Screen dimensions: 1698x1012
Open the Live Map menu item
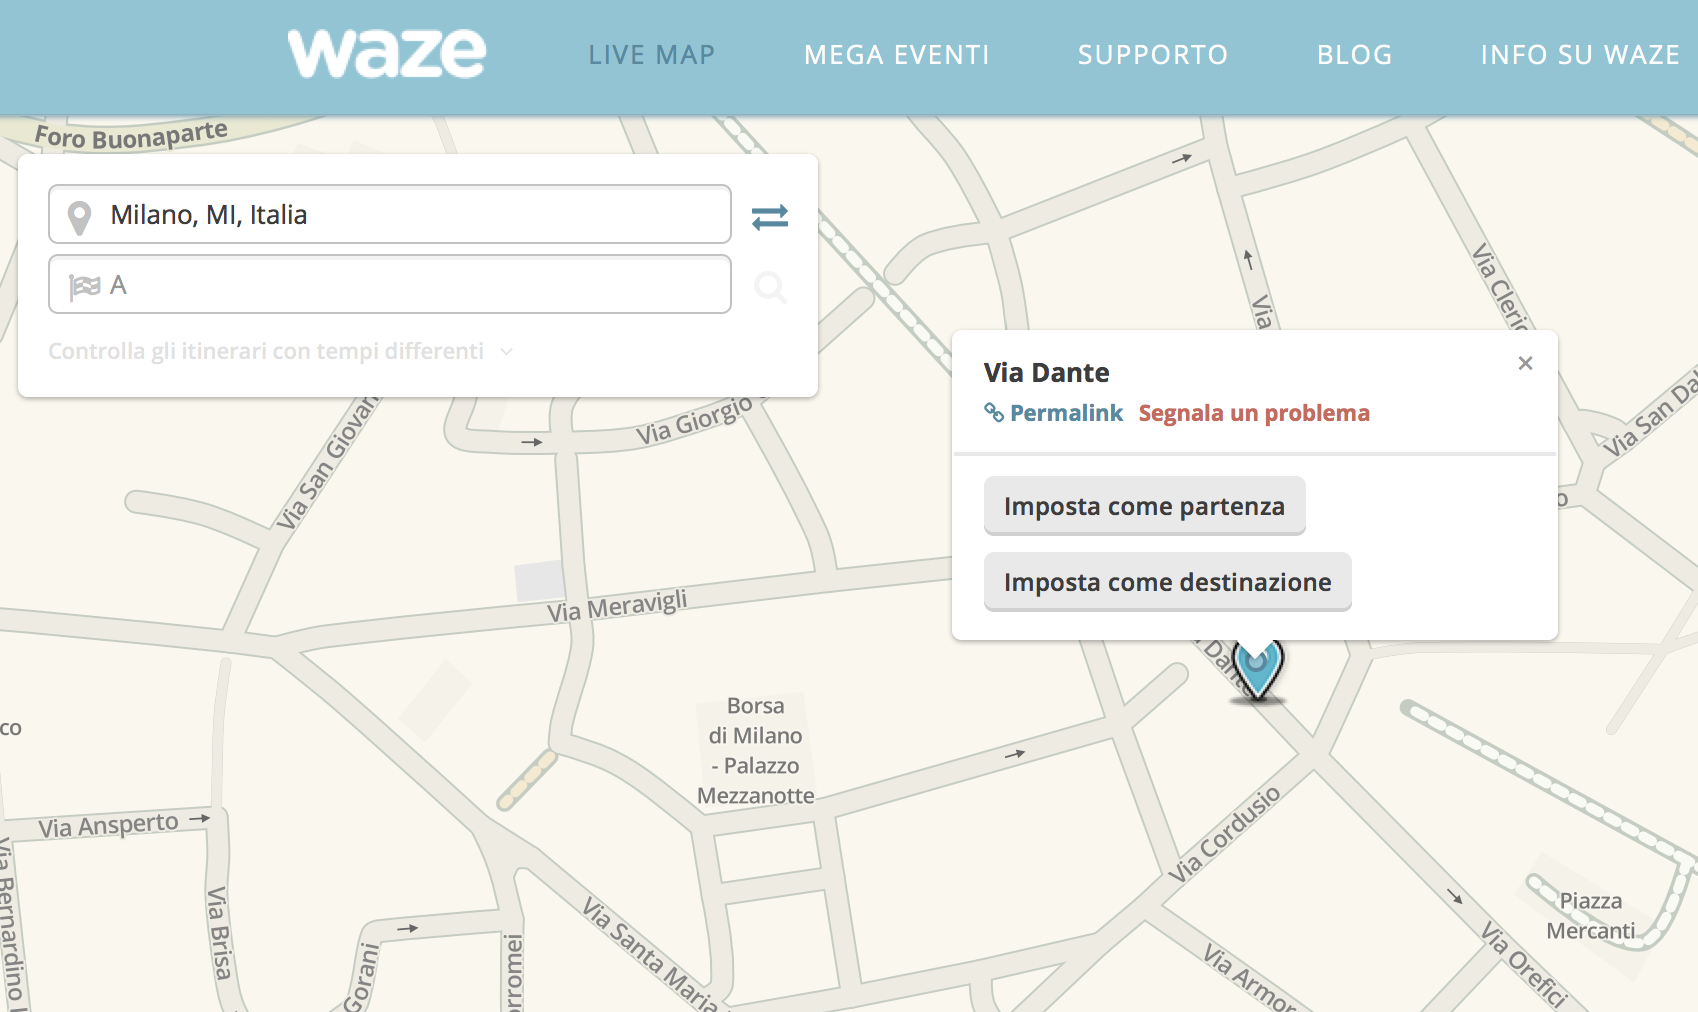click(x=651, y=55)
